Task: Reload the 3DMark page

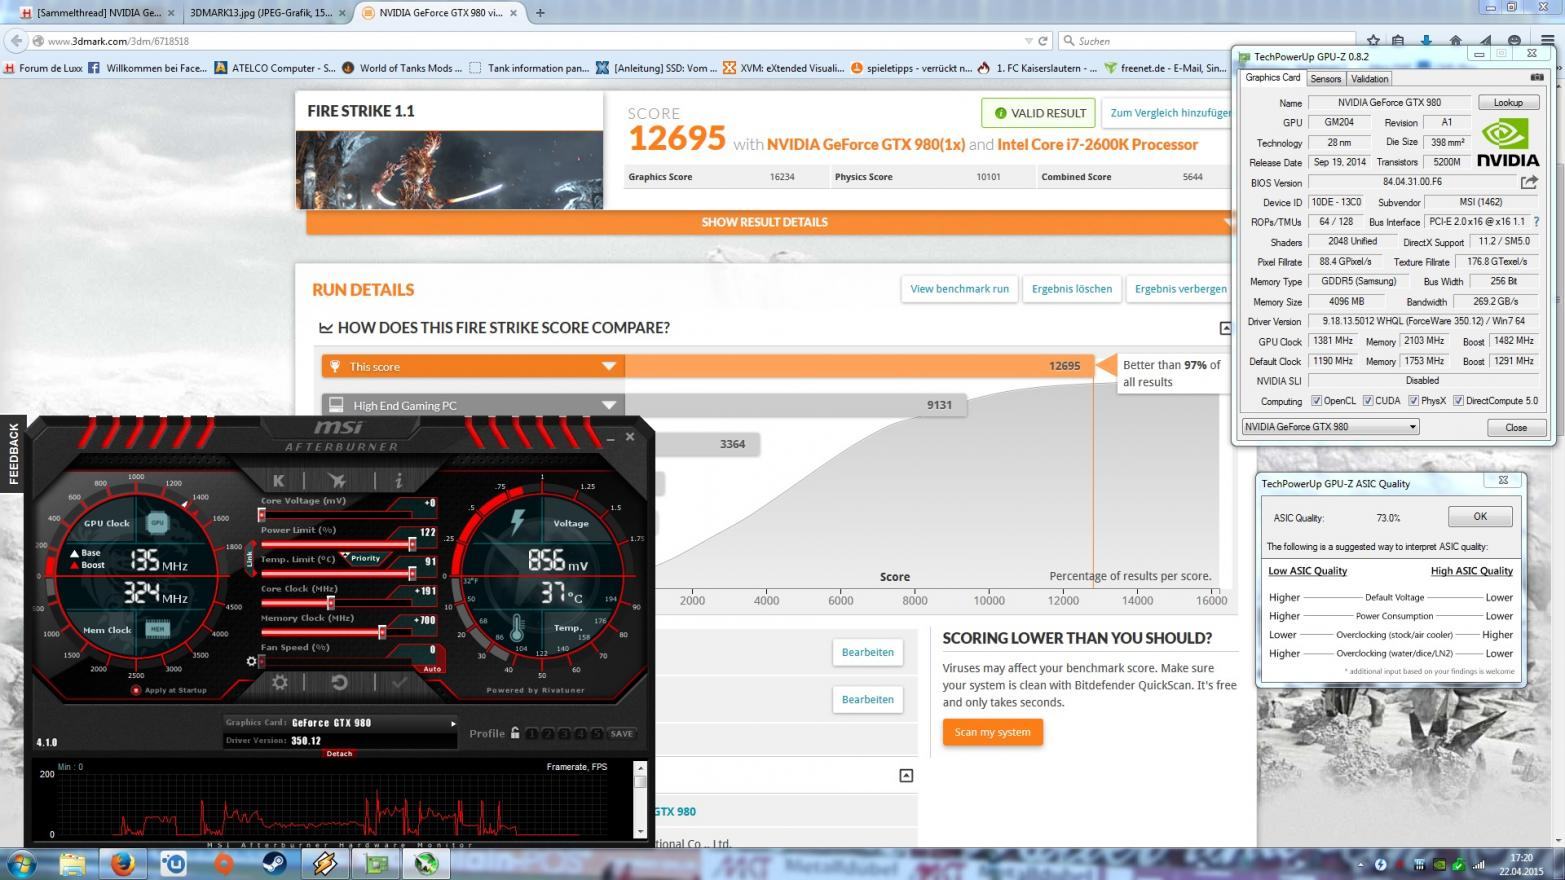Action: point(1043,41)
